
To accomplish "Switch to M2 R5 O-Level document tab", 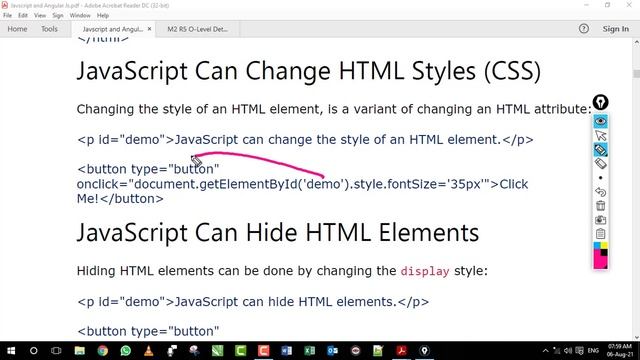I will click(x=198, y=29).
